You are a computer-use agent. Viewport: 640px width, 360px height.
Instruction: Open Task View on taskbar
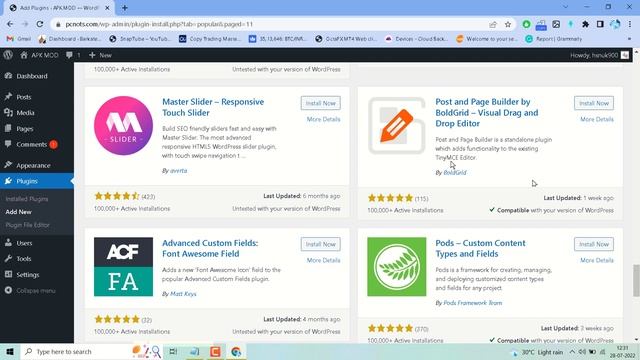click(173, 351)
